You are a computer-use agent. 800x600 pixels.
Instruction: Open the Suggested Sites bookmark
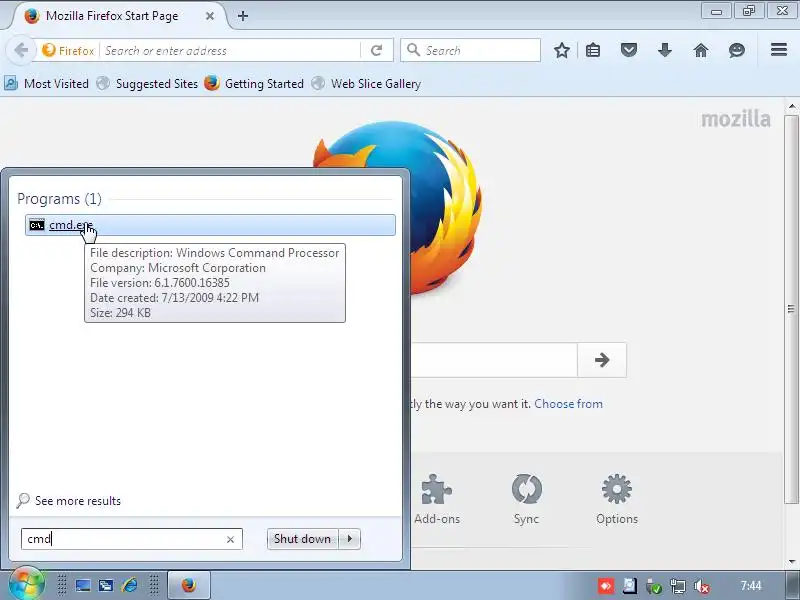(x=147, y=83)
